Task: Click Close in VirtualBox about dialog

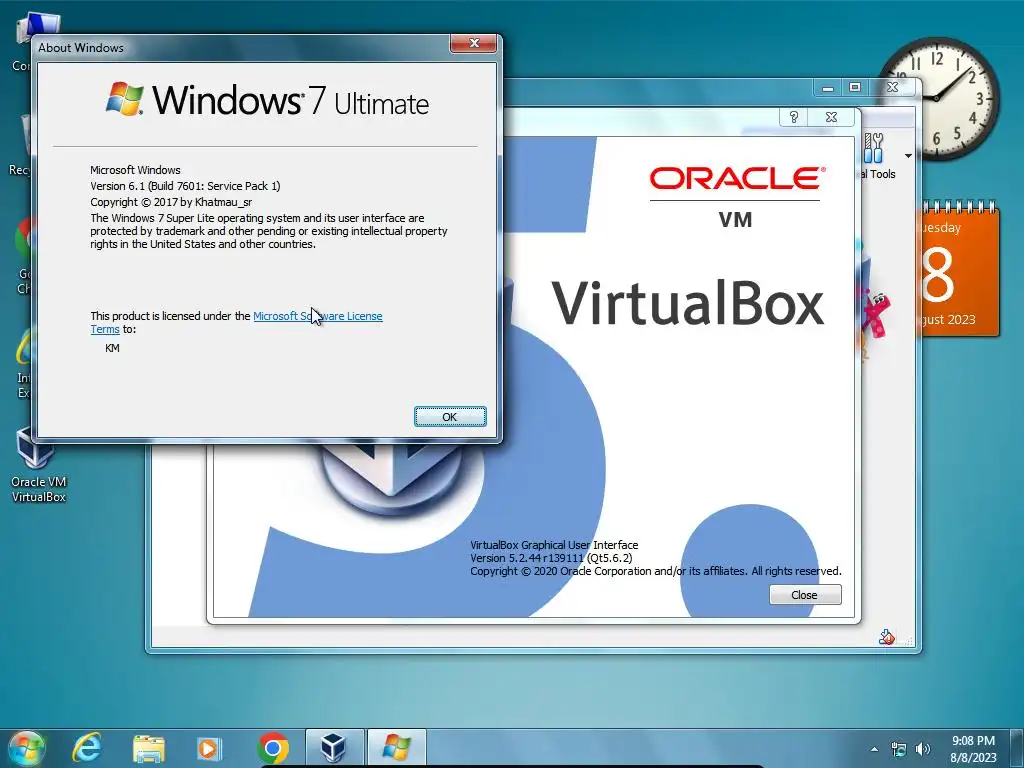Action: click(805, 595)
